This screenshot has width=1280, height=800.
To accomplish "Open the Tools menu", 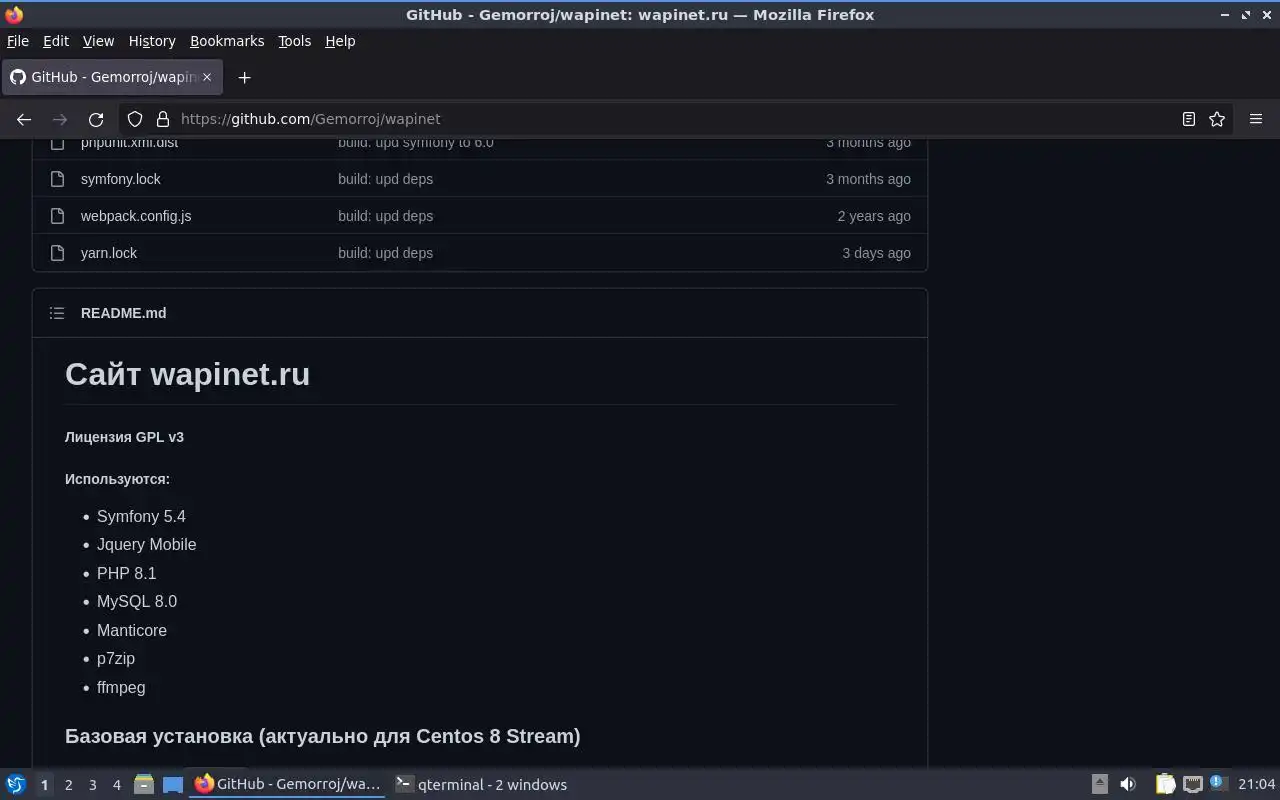I will click(x=294, y=41).
